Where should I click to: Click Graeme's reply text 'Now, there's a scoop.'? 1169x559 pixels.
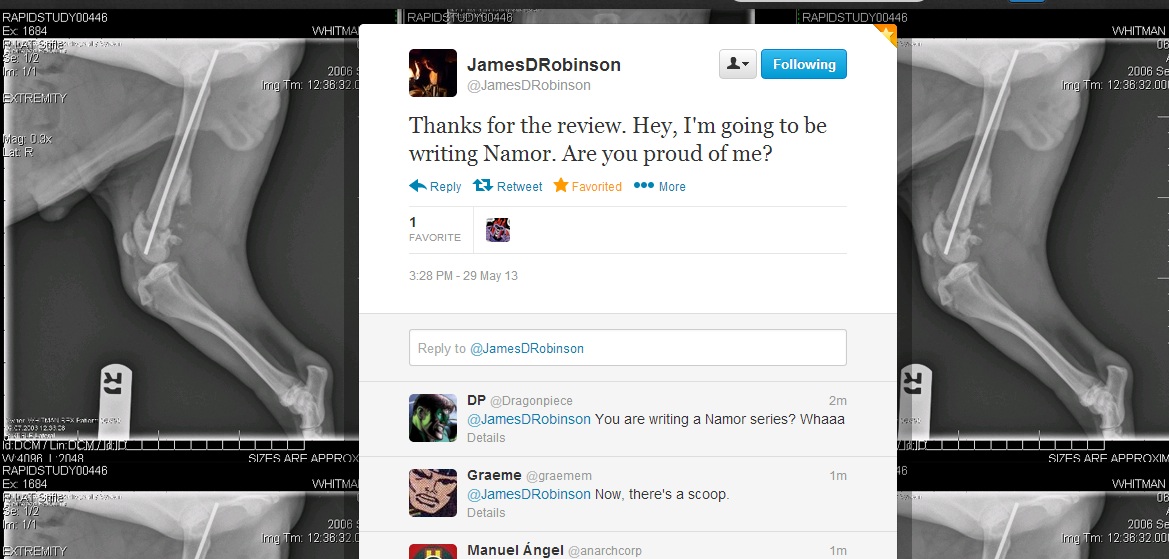pyautogui.click(x=662, y=494)
